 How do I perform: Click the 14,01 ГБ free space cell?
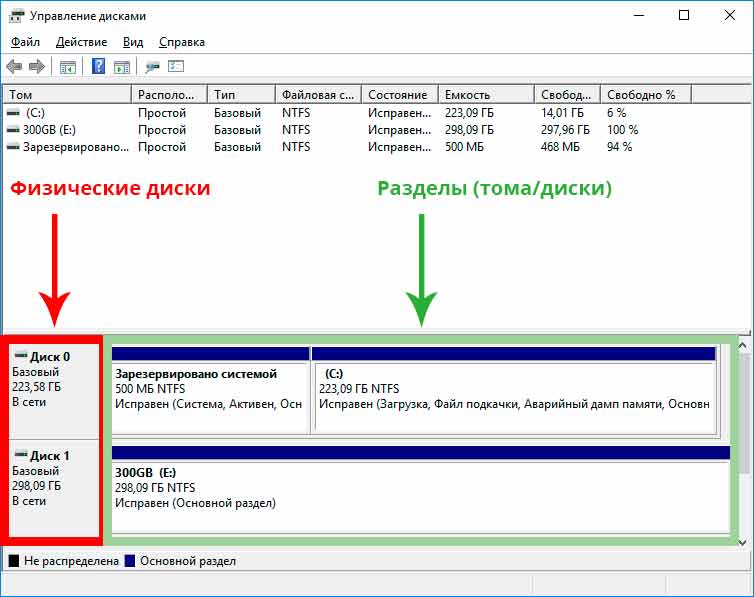(562, 113)
